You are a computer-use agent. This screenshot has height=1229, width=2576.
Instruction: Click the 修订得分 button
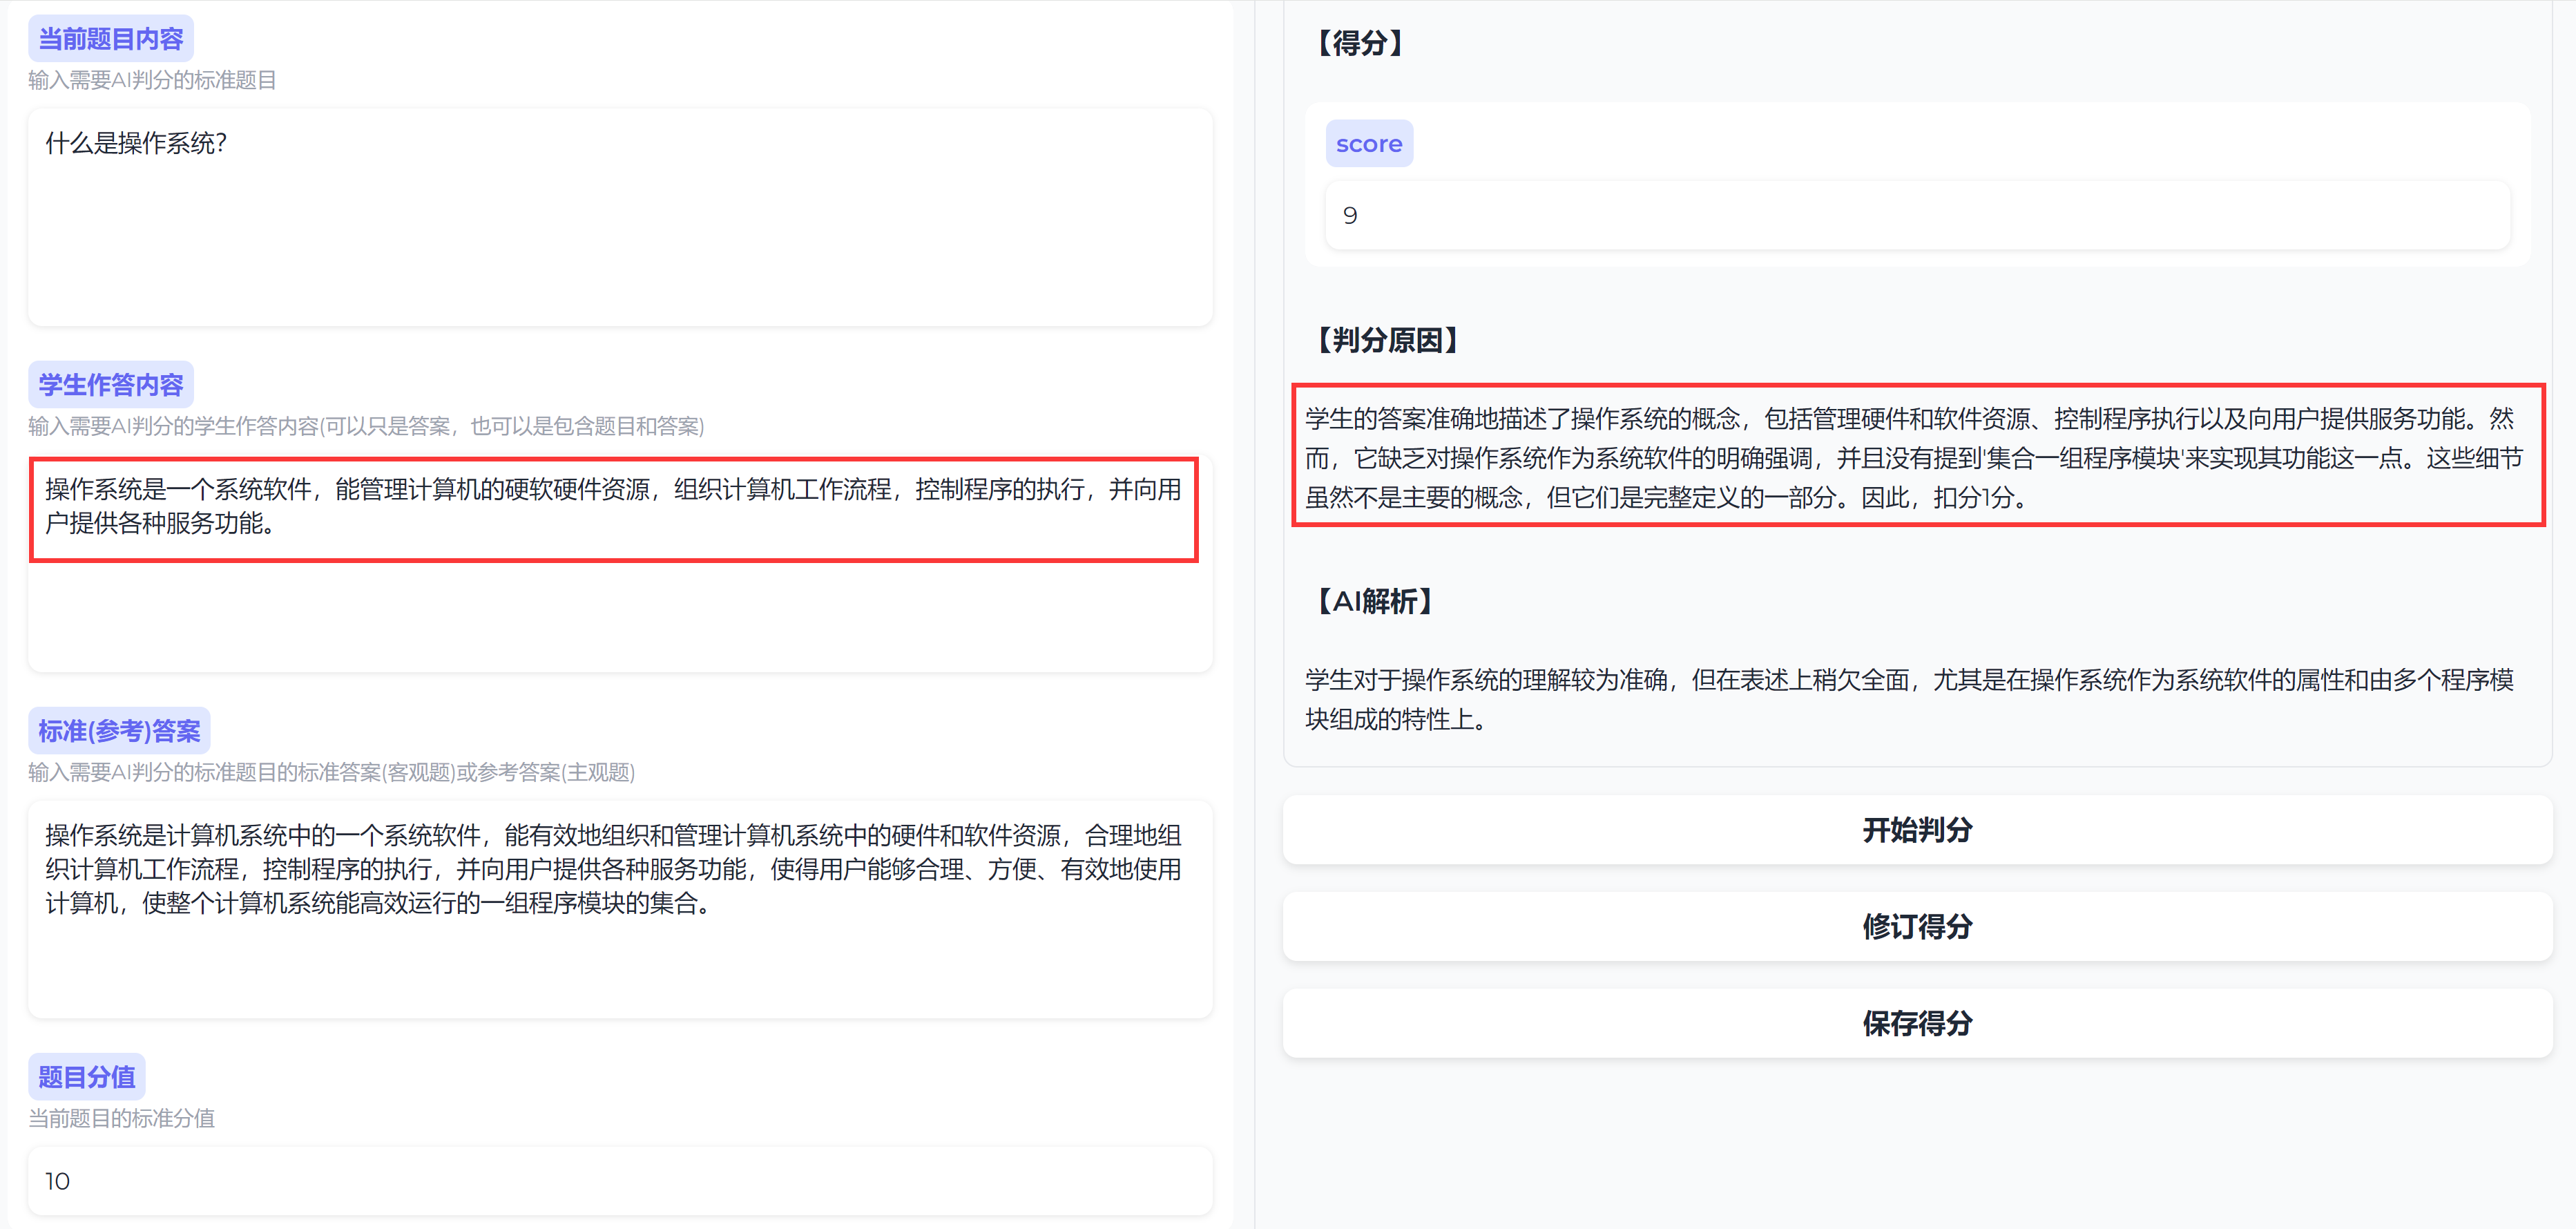pyautogui.click(x=1917, y=927)
